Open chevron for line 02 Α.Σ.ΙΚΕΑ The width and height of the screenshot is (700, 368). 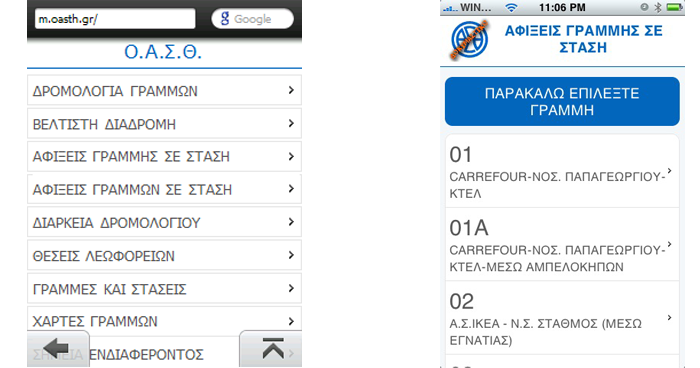[x=669, y=318]
